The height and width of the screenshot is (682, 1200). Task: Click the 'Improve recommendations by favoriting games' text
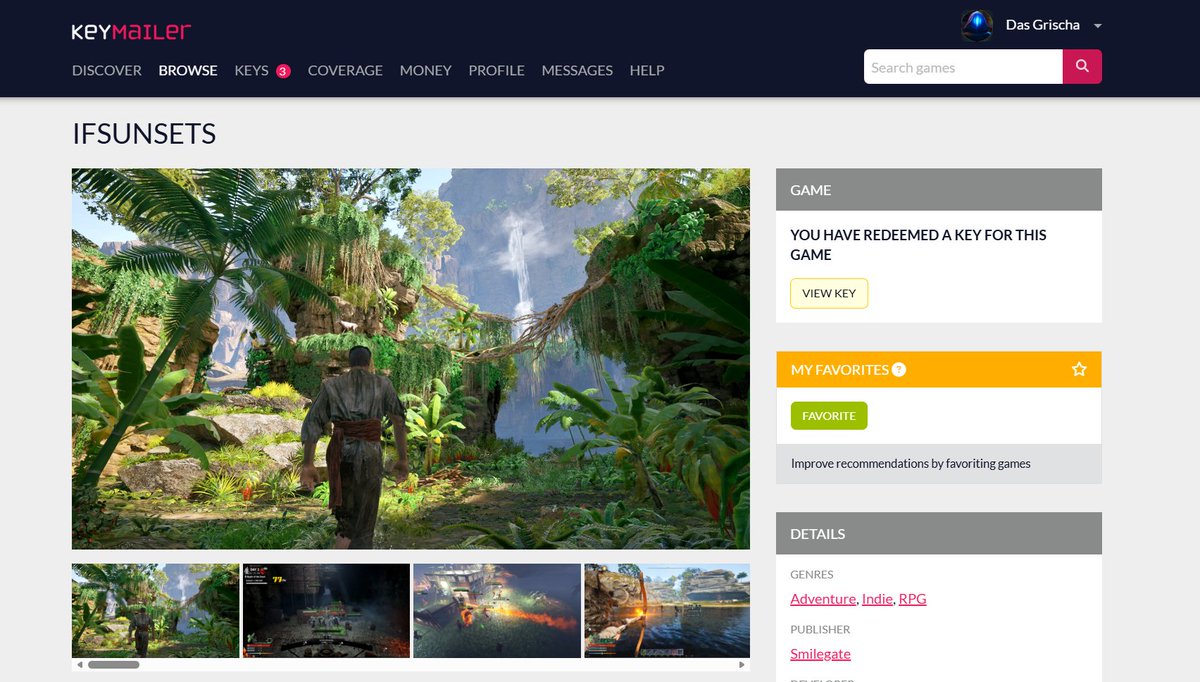(911, 464)
